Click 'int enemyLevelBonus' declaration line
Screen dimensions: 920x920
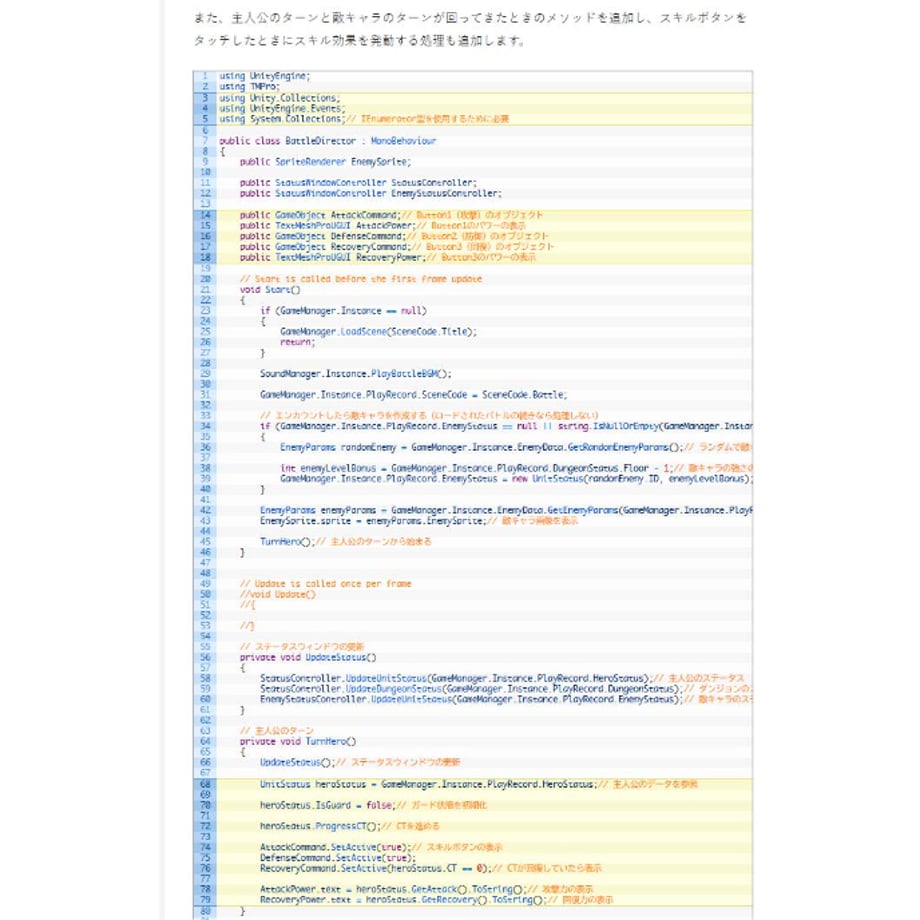[x=516, y=468]
